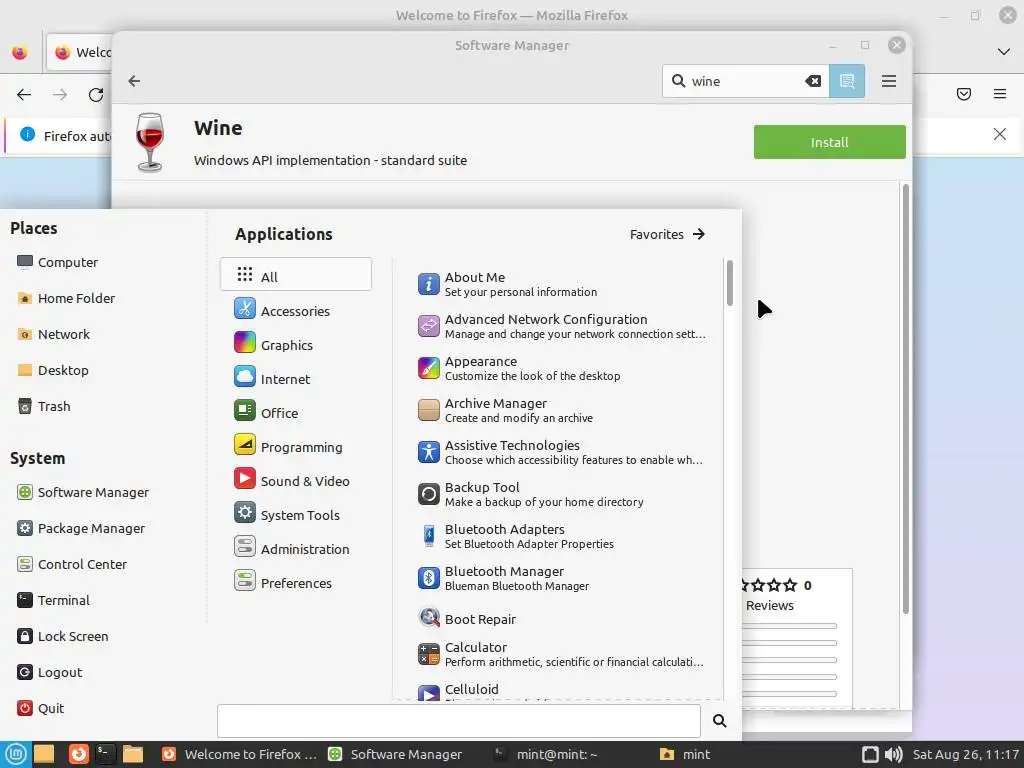Reload the page in Firefox
The image size is (1024, 768).
[x=96, y=95]
